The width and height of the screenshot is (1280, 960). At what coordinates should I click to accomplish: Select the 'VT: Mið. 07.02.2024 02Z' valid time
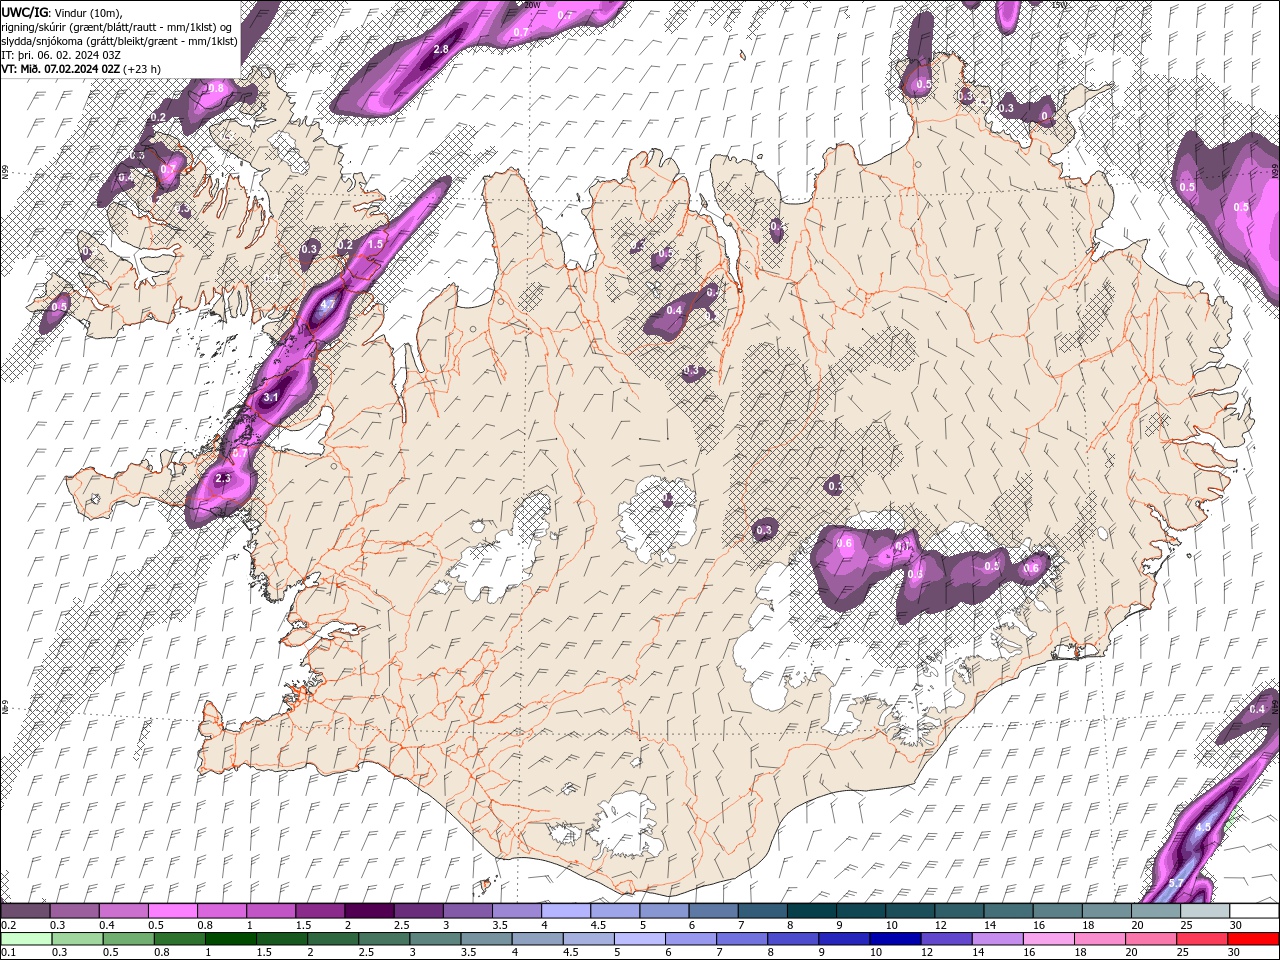pyautogui.click(x=61, y=69)
